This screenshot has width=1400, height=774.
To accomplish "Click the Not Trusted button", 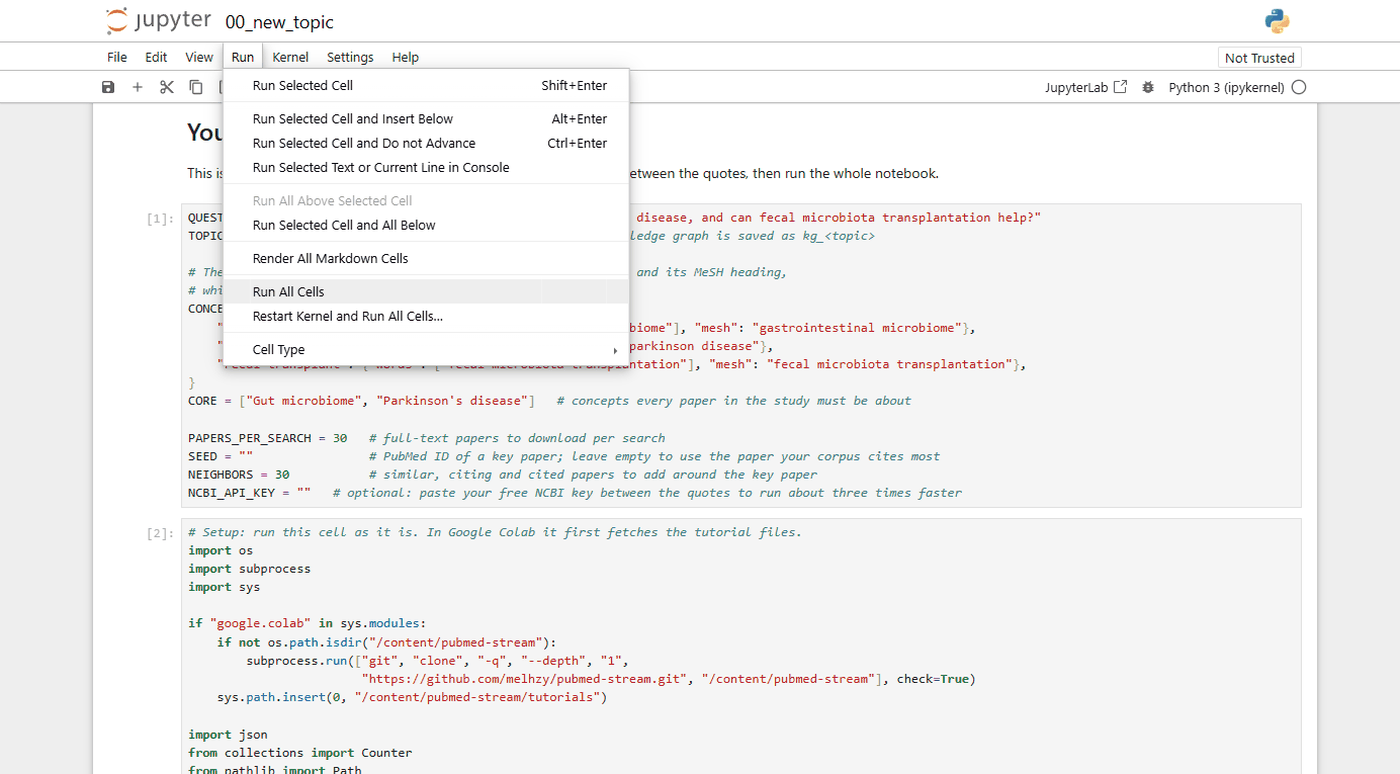I will (1260, 58).
